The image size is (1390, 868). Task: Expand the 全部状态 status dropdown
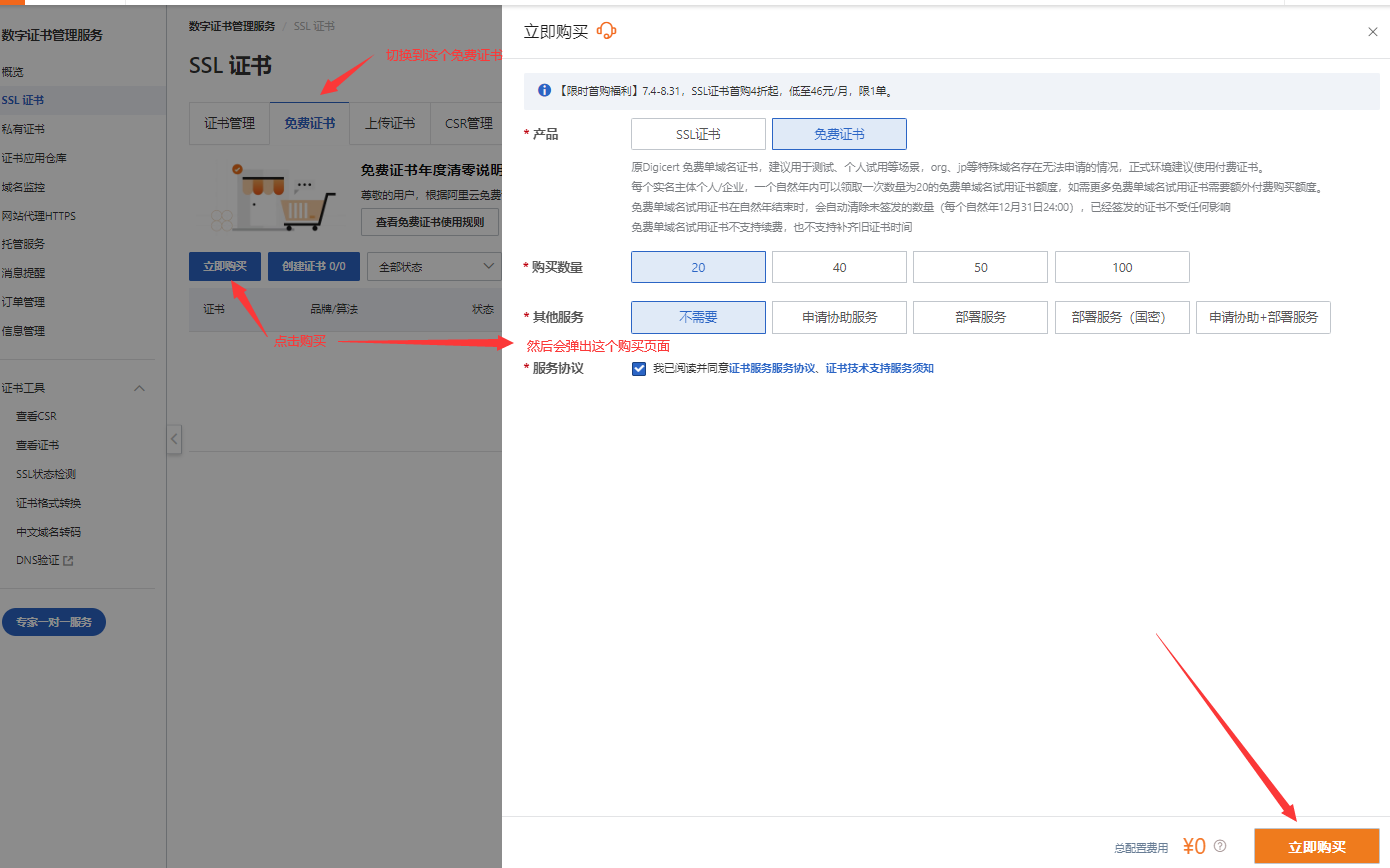click(434, 266)
